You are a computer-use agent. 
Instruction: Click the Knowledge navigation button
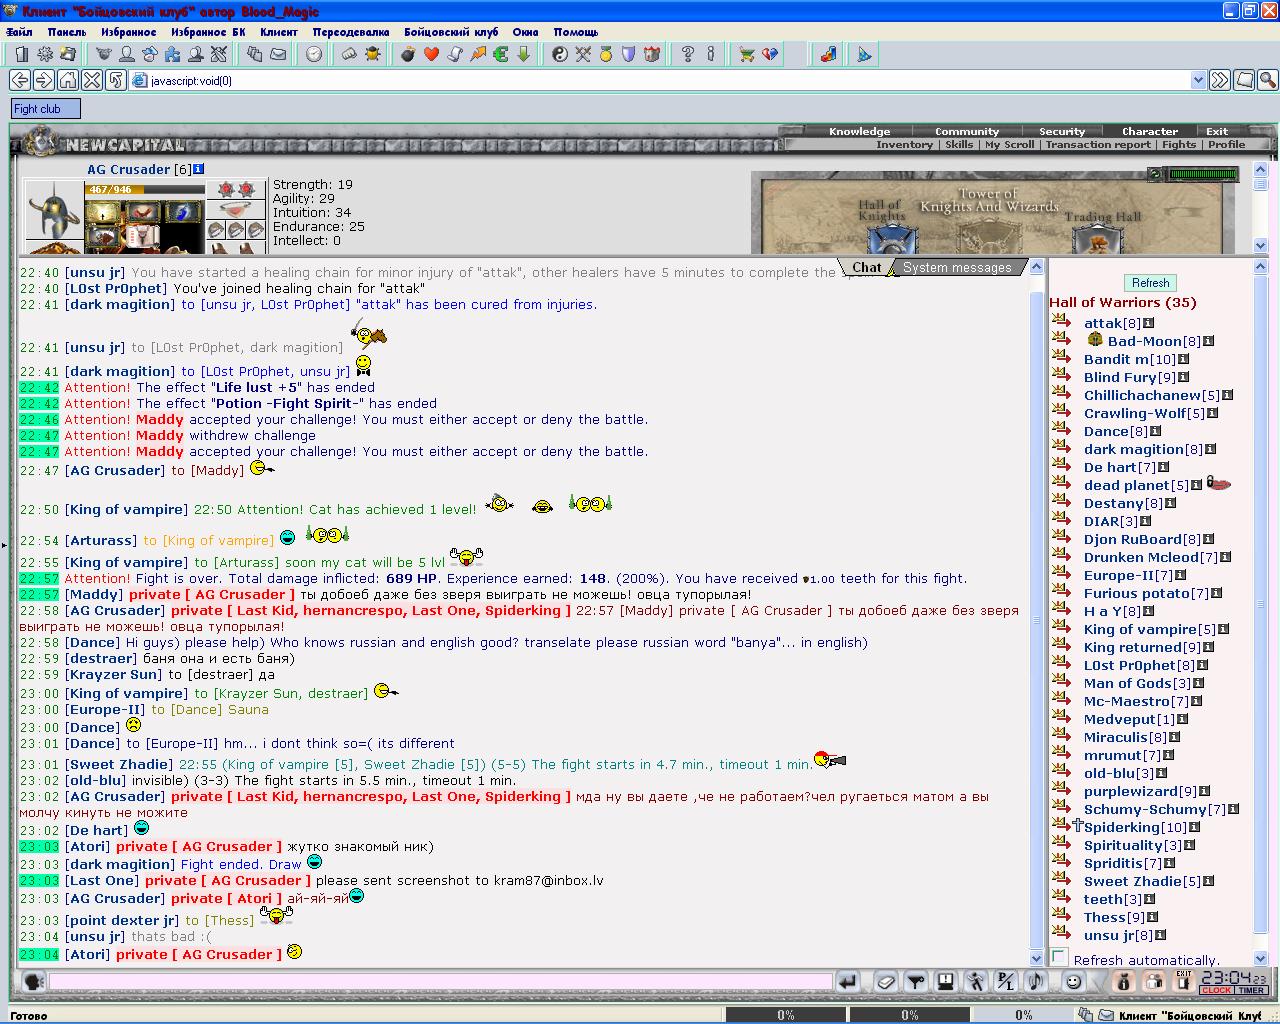tap(859, 131)
